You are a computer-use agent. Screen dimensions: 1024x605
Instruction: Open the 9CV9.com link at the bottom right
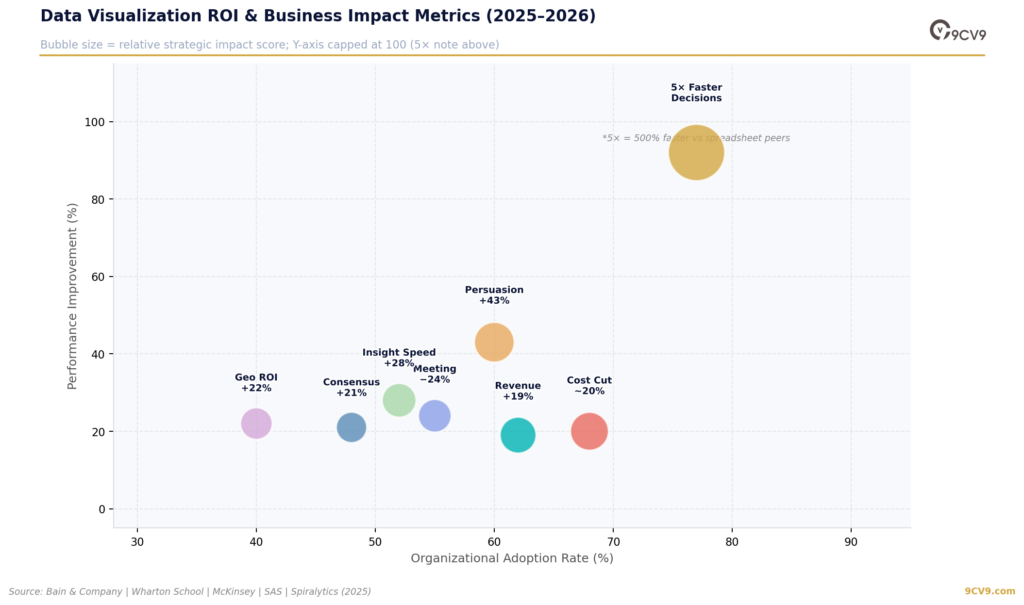(x=990, y=591)
